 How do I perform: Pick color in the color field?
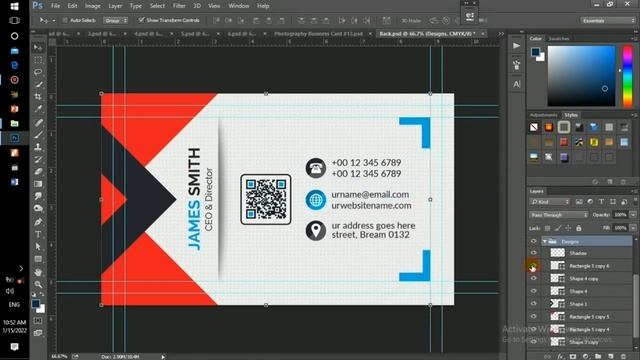click(581, 76)
